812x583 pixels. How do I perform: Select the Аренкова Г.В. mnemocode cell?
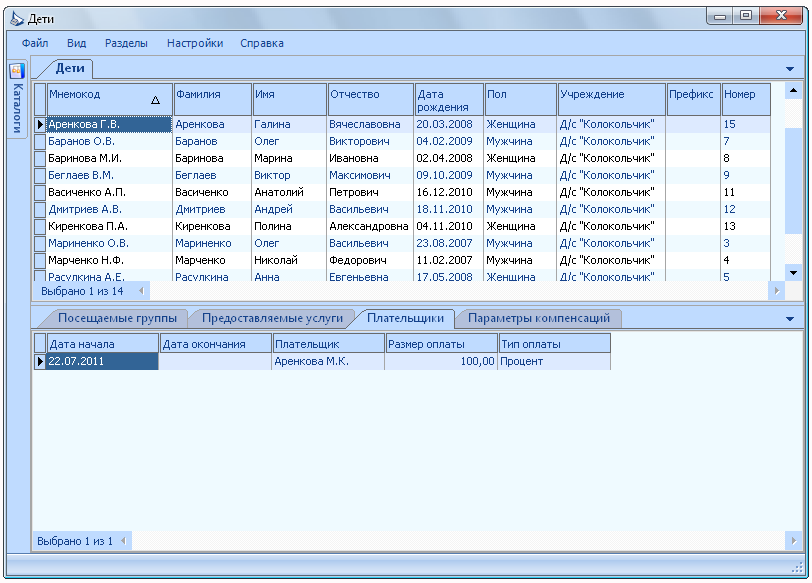(109, 124)
